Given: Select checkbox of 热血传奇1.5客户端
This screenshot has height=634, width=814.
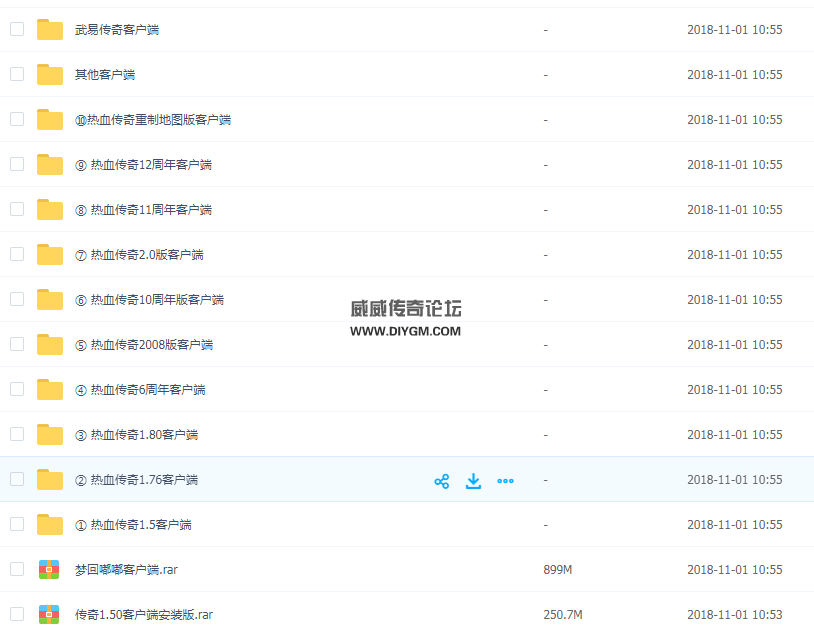Looking at the screenshot, I should point(17,524).
